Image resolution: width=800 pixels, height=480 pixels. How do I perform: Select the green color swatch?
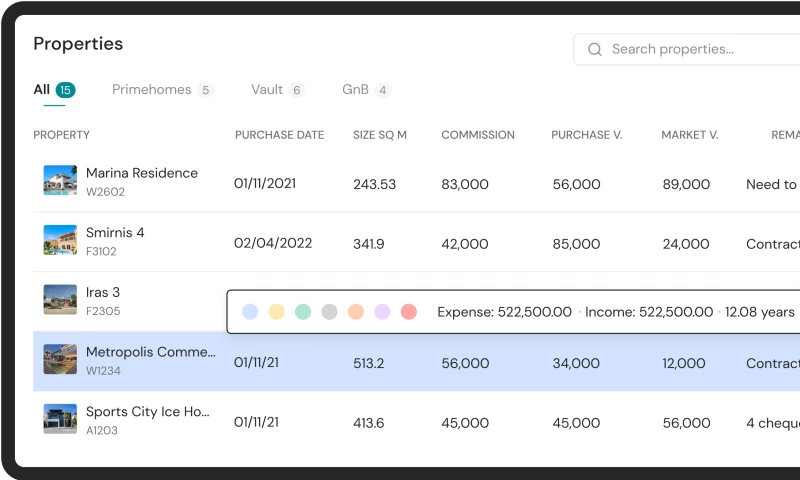[x=303, y=312]
